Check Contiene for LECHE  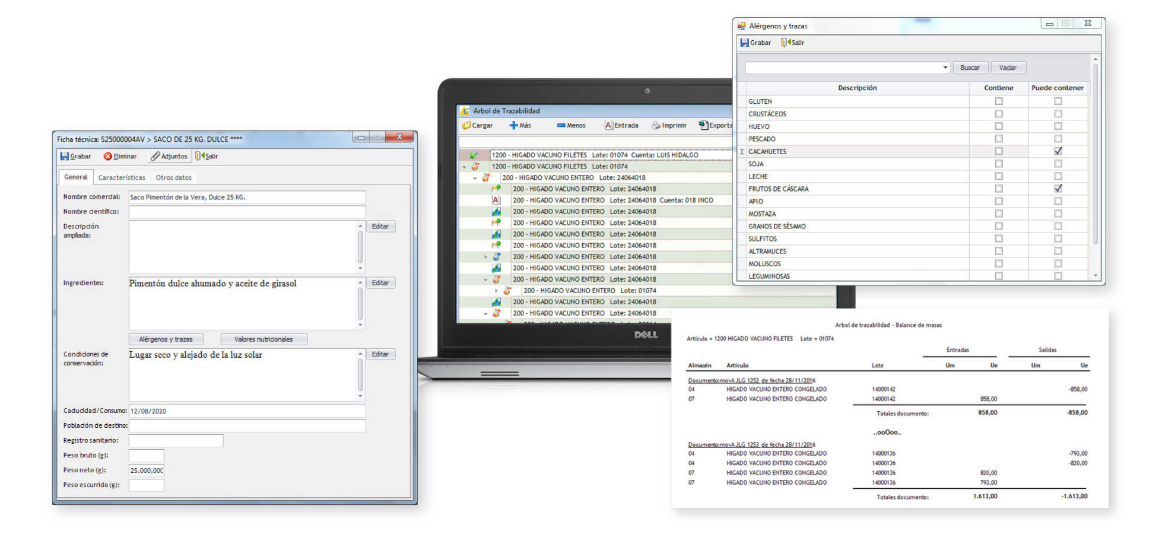(x=999, y=176)
